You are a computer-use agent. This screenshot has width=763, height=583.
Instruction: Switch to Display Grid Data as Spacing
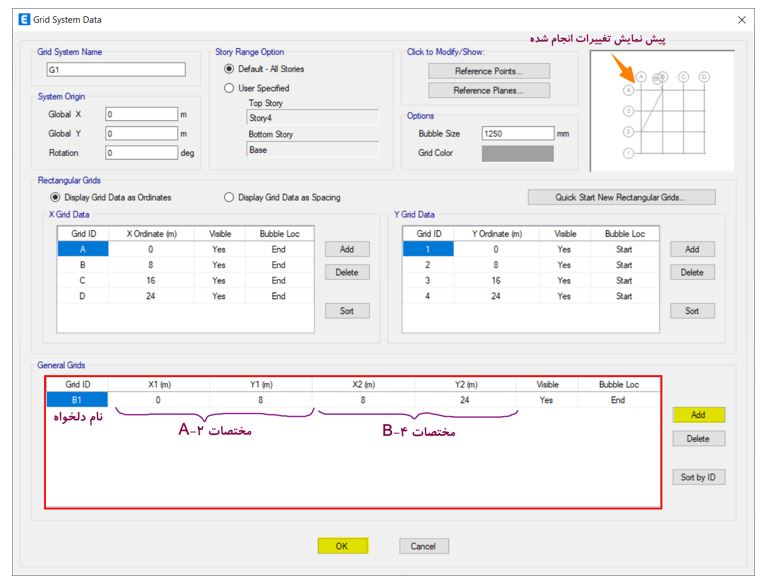pyautogui.click(x=229, y=197)
